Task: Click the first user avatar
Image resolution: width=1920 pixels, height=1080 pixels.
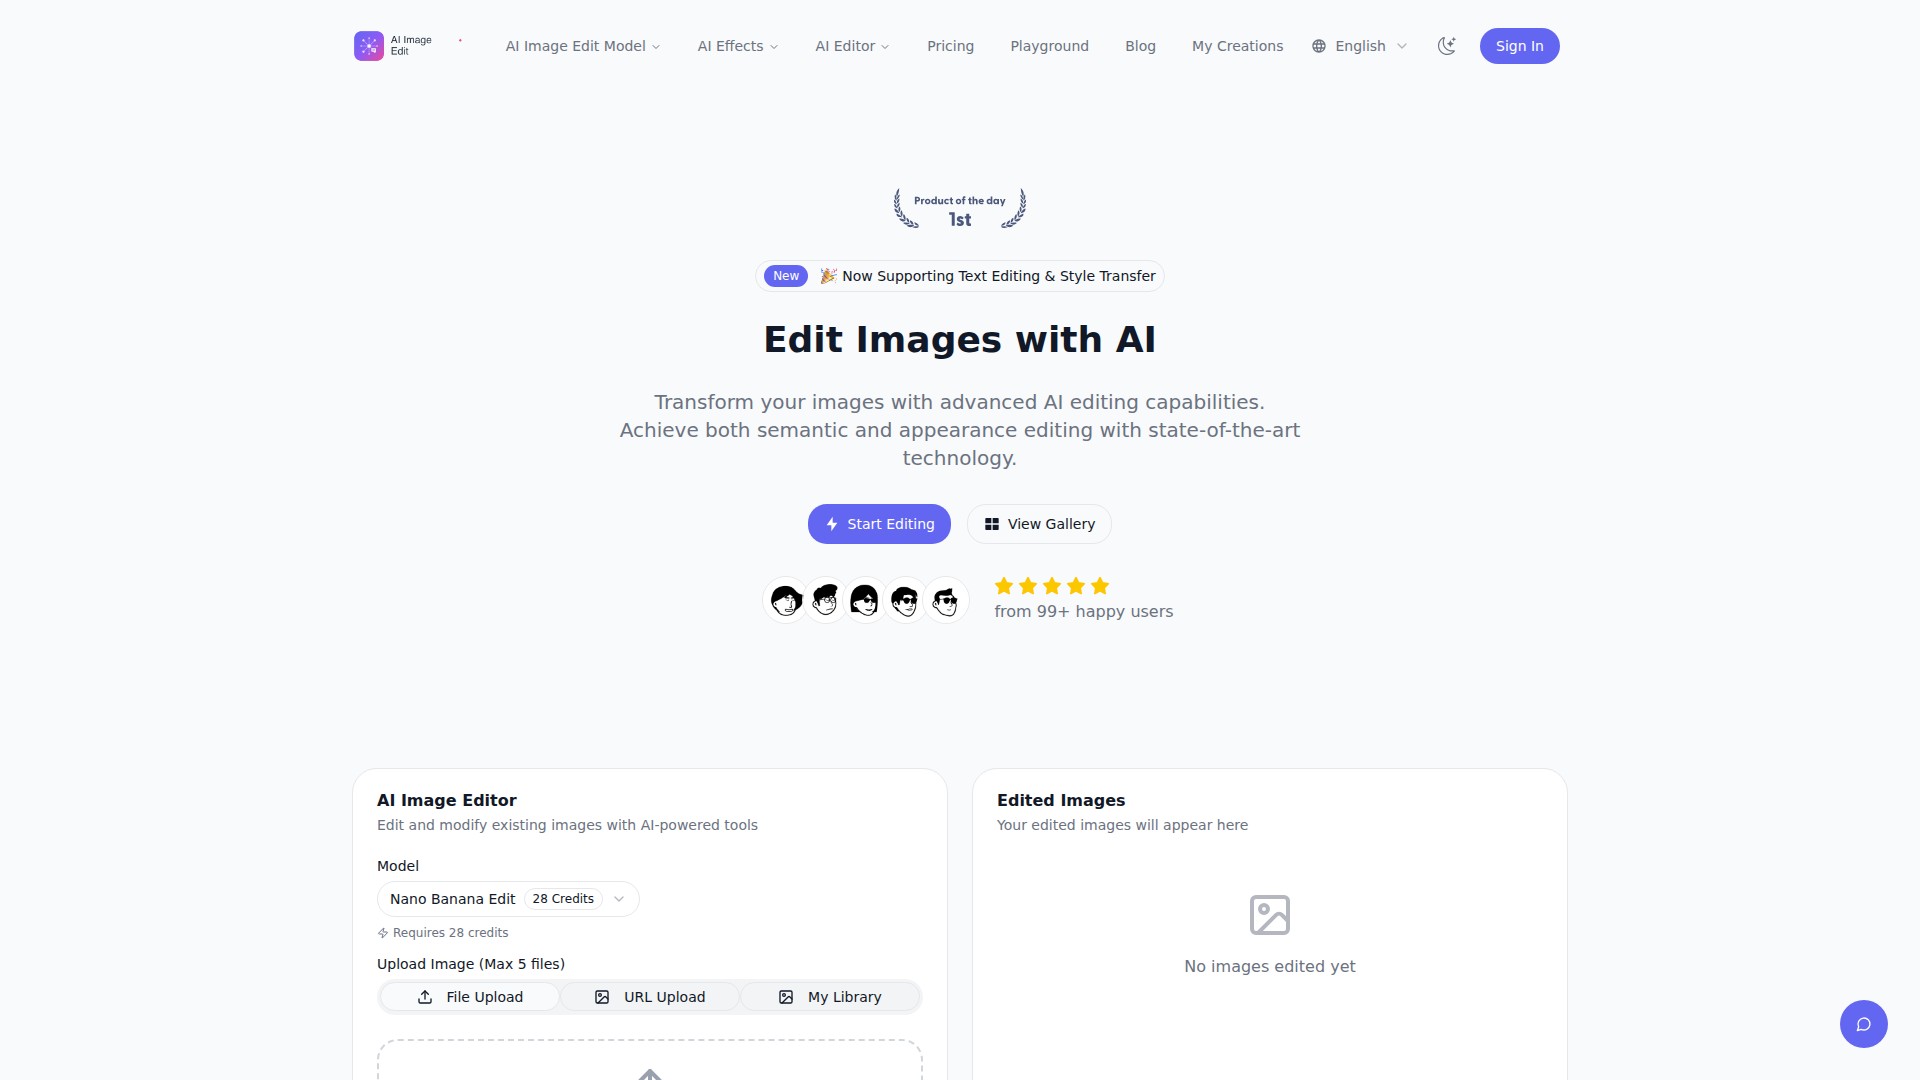Action: click(x=786, y=600)
